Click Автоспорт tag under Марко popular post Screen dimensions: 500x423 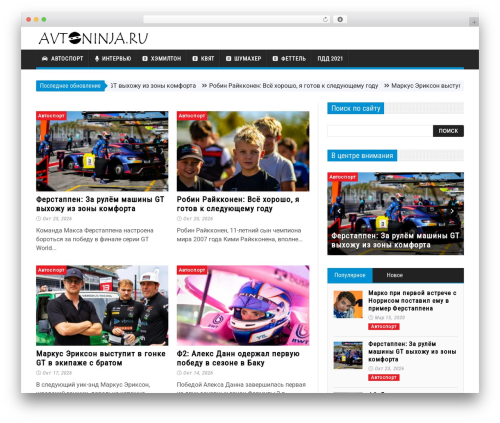click(384, 327)
